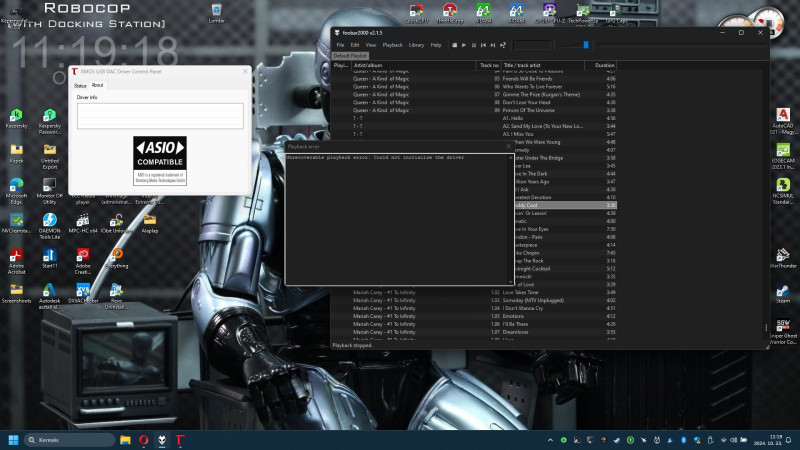Close the Playback error dialog
This screenshot has height=450, width=800.
tap(508, 146)
